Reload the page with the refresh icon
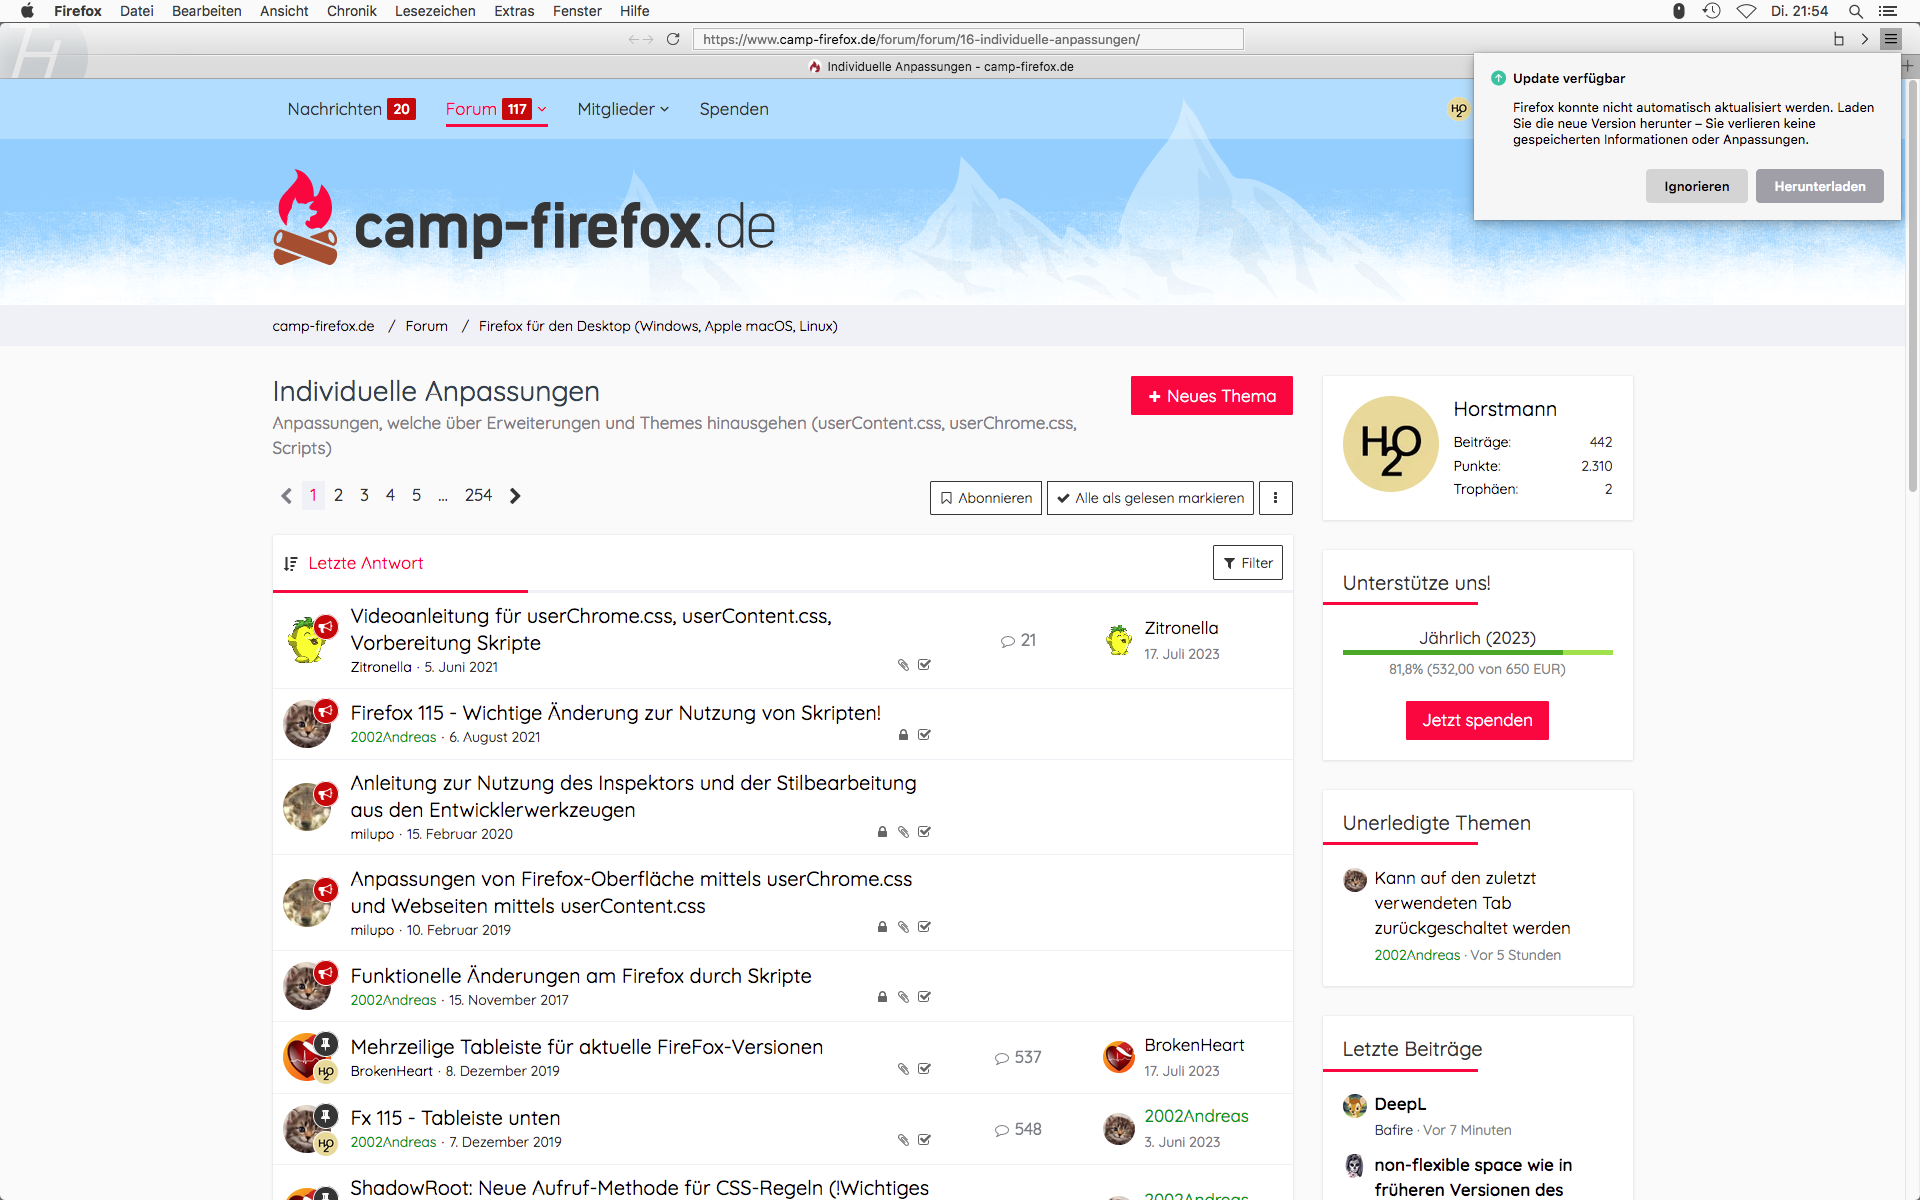 [673, 39]
